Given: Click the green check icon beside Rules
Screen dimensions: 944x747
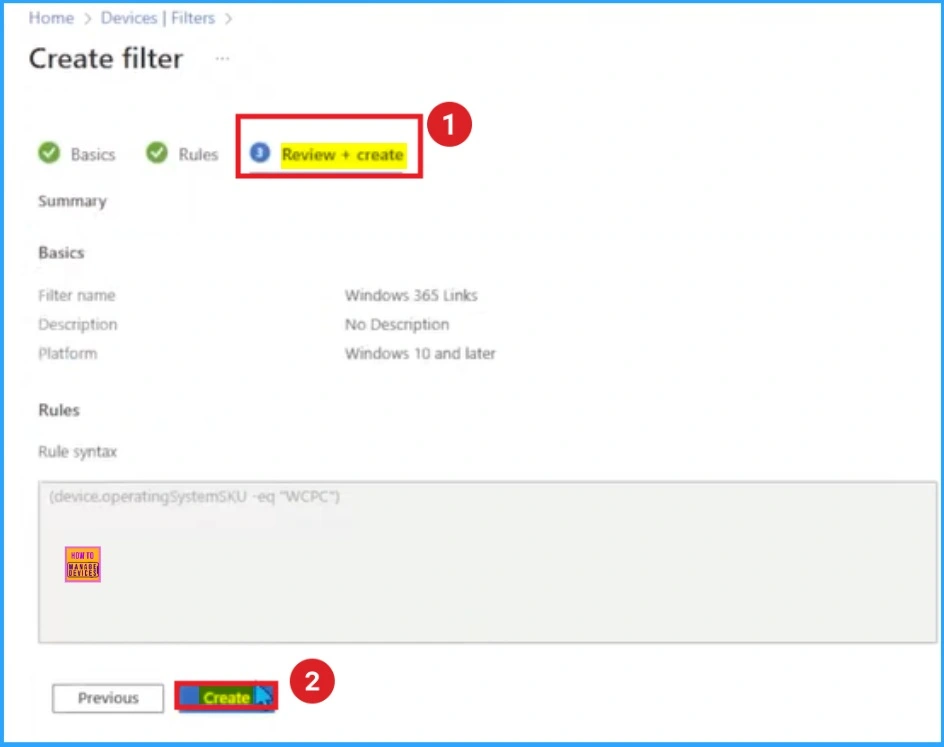Looking at the screenshot, I should pyautogui.click(x=157, y=153).
